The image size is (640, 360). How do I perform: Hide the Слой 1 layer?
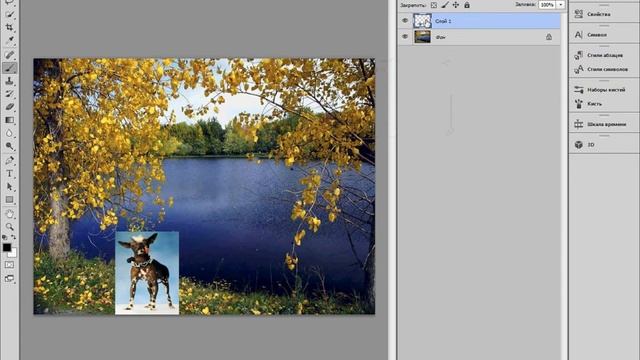click(x=405, y=20)
